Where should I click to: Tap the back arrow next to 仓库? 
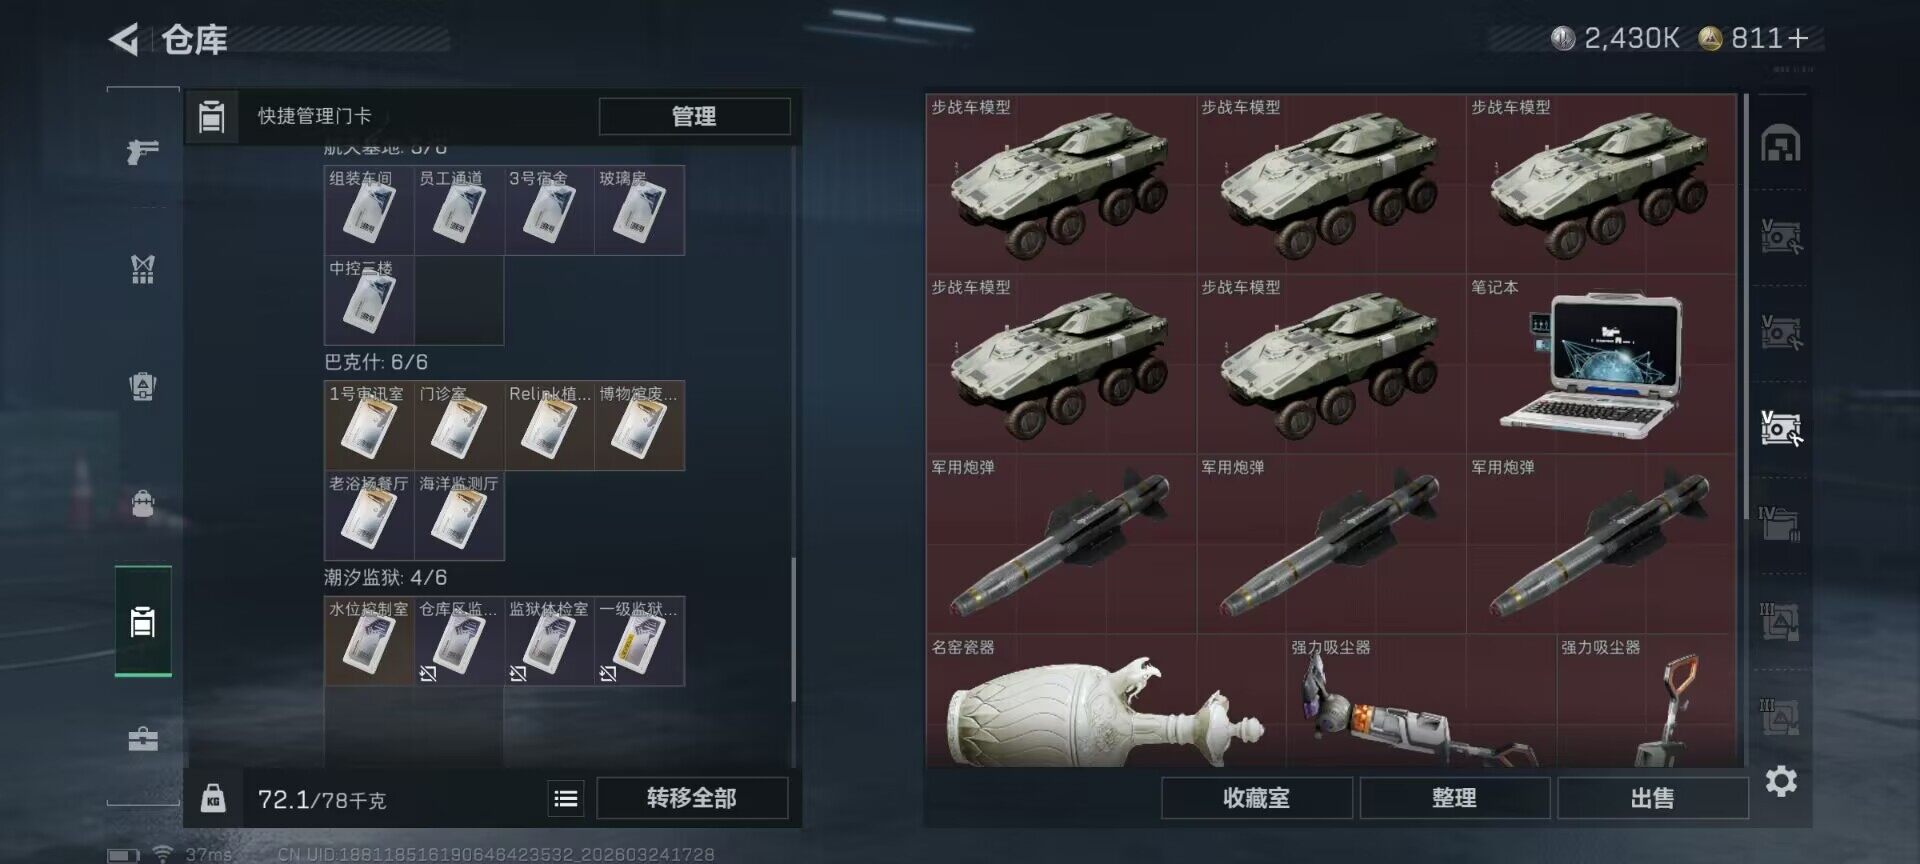[x=124, y=40]
